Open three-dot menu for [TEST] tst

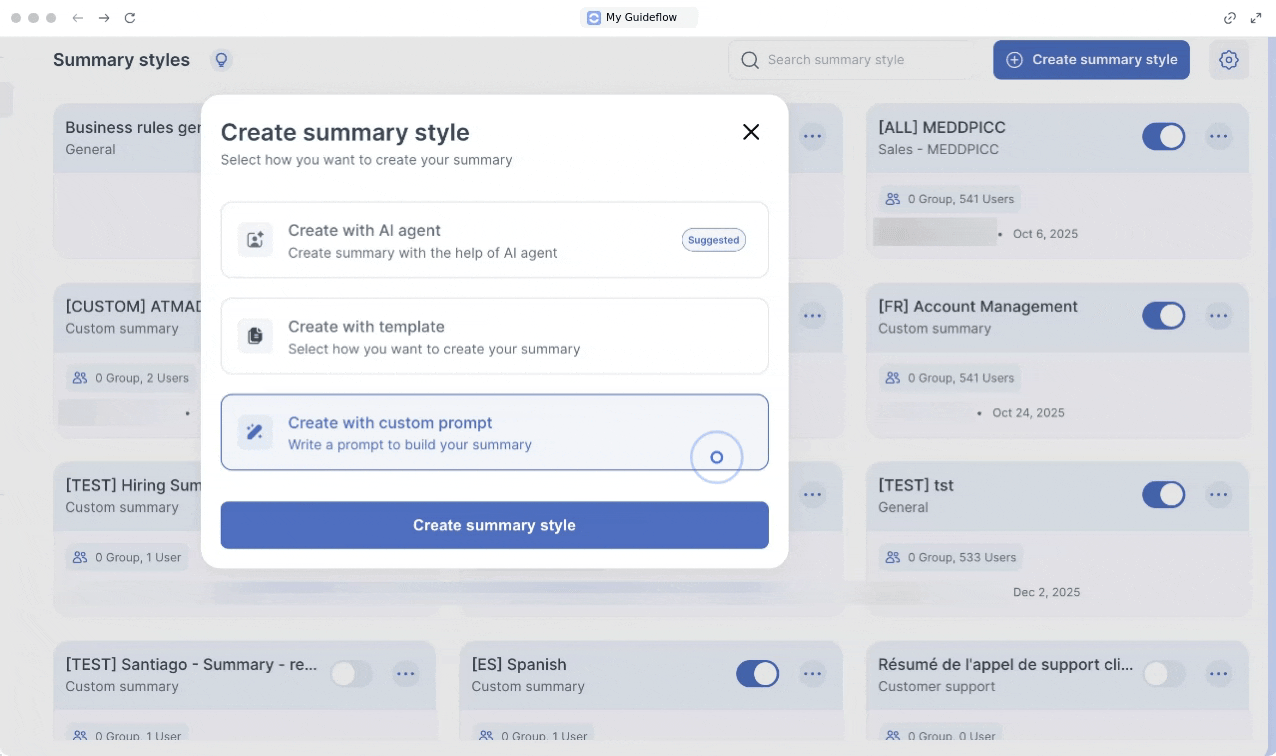pyautogui.click(x=1218, y=495)
